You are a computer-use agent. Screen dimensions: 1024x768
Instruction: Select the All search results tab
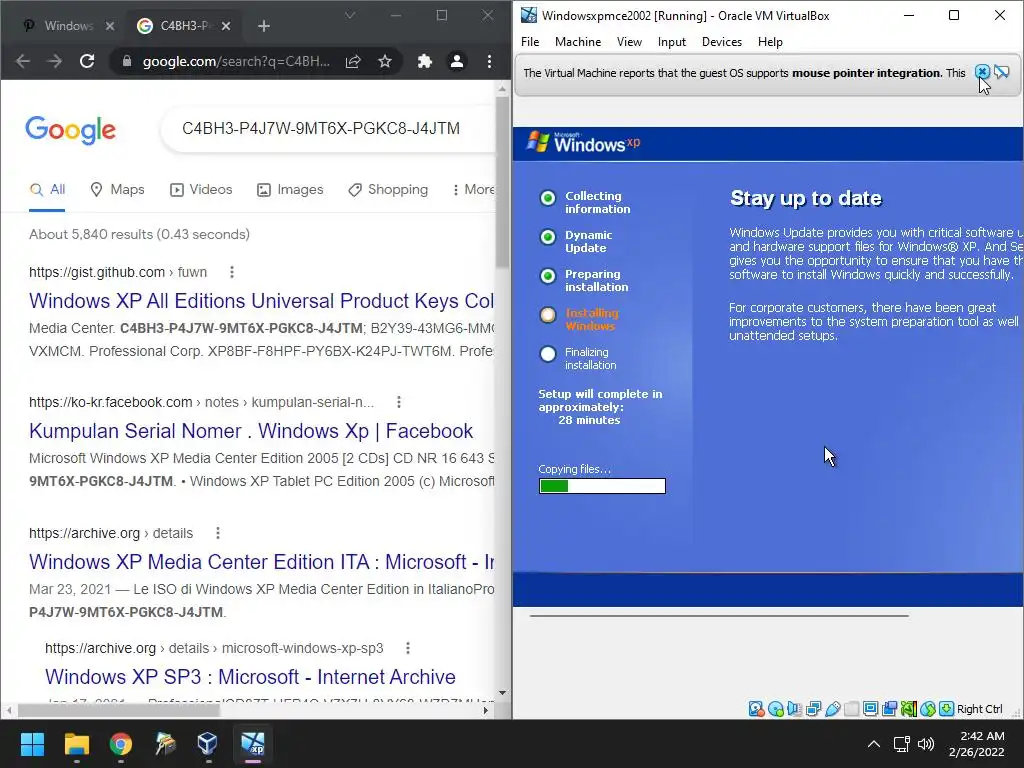click(x=47, y=189)
